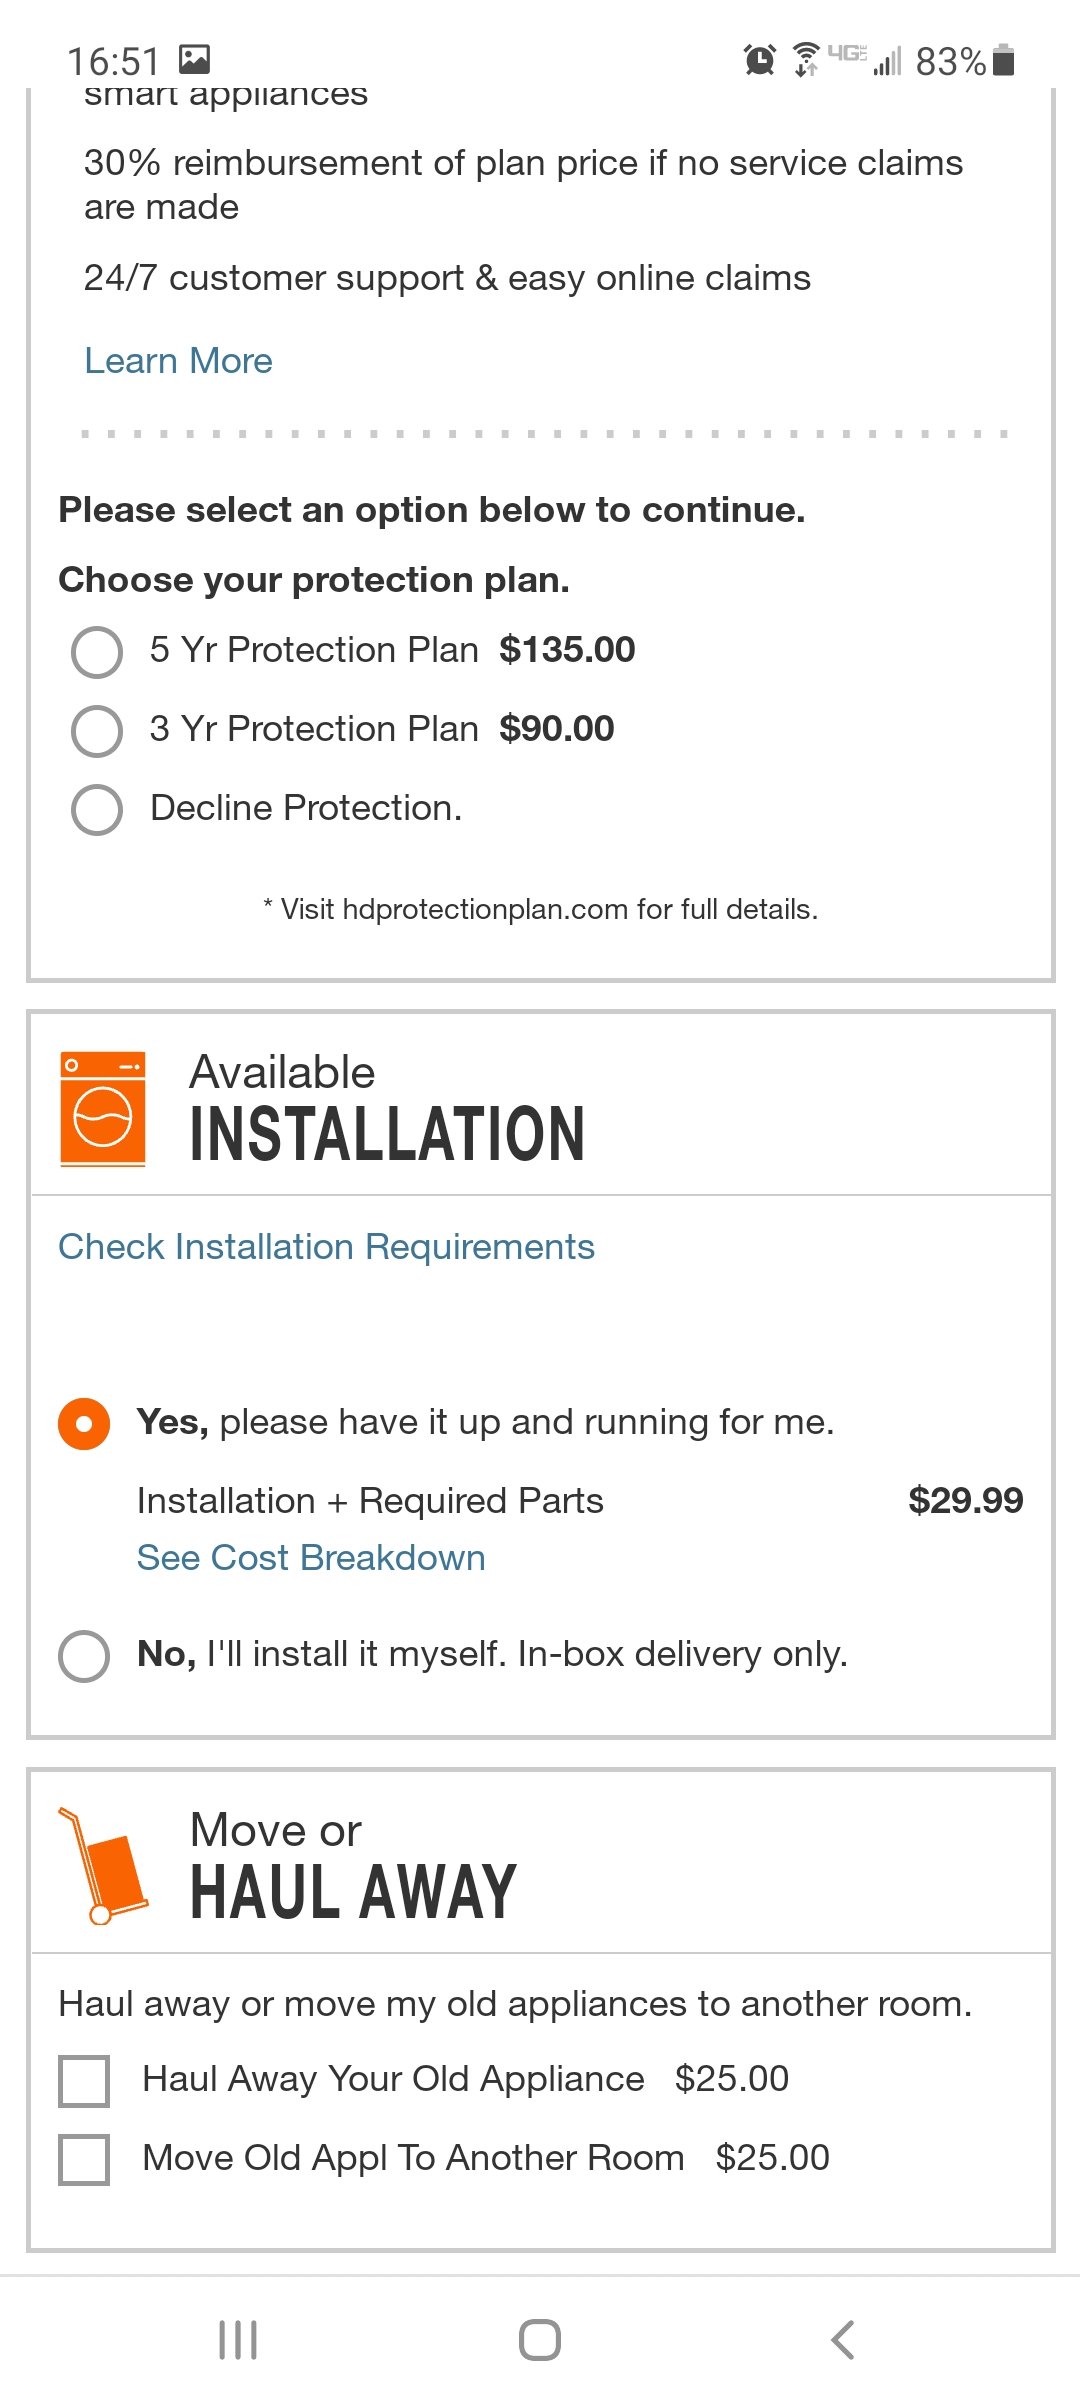Check Move Old Appl To Another Room

tap(86, 2157)
